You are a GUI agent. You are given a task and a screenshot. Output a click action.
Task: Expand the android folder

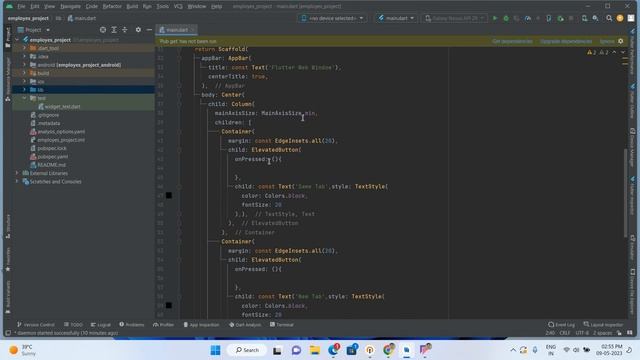(24, 65)
